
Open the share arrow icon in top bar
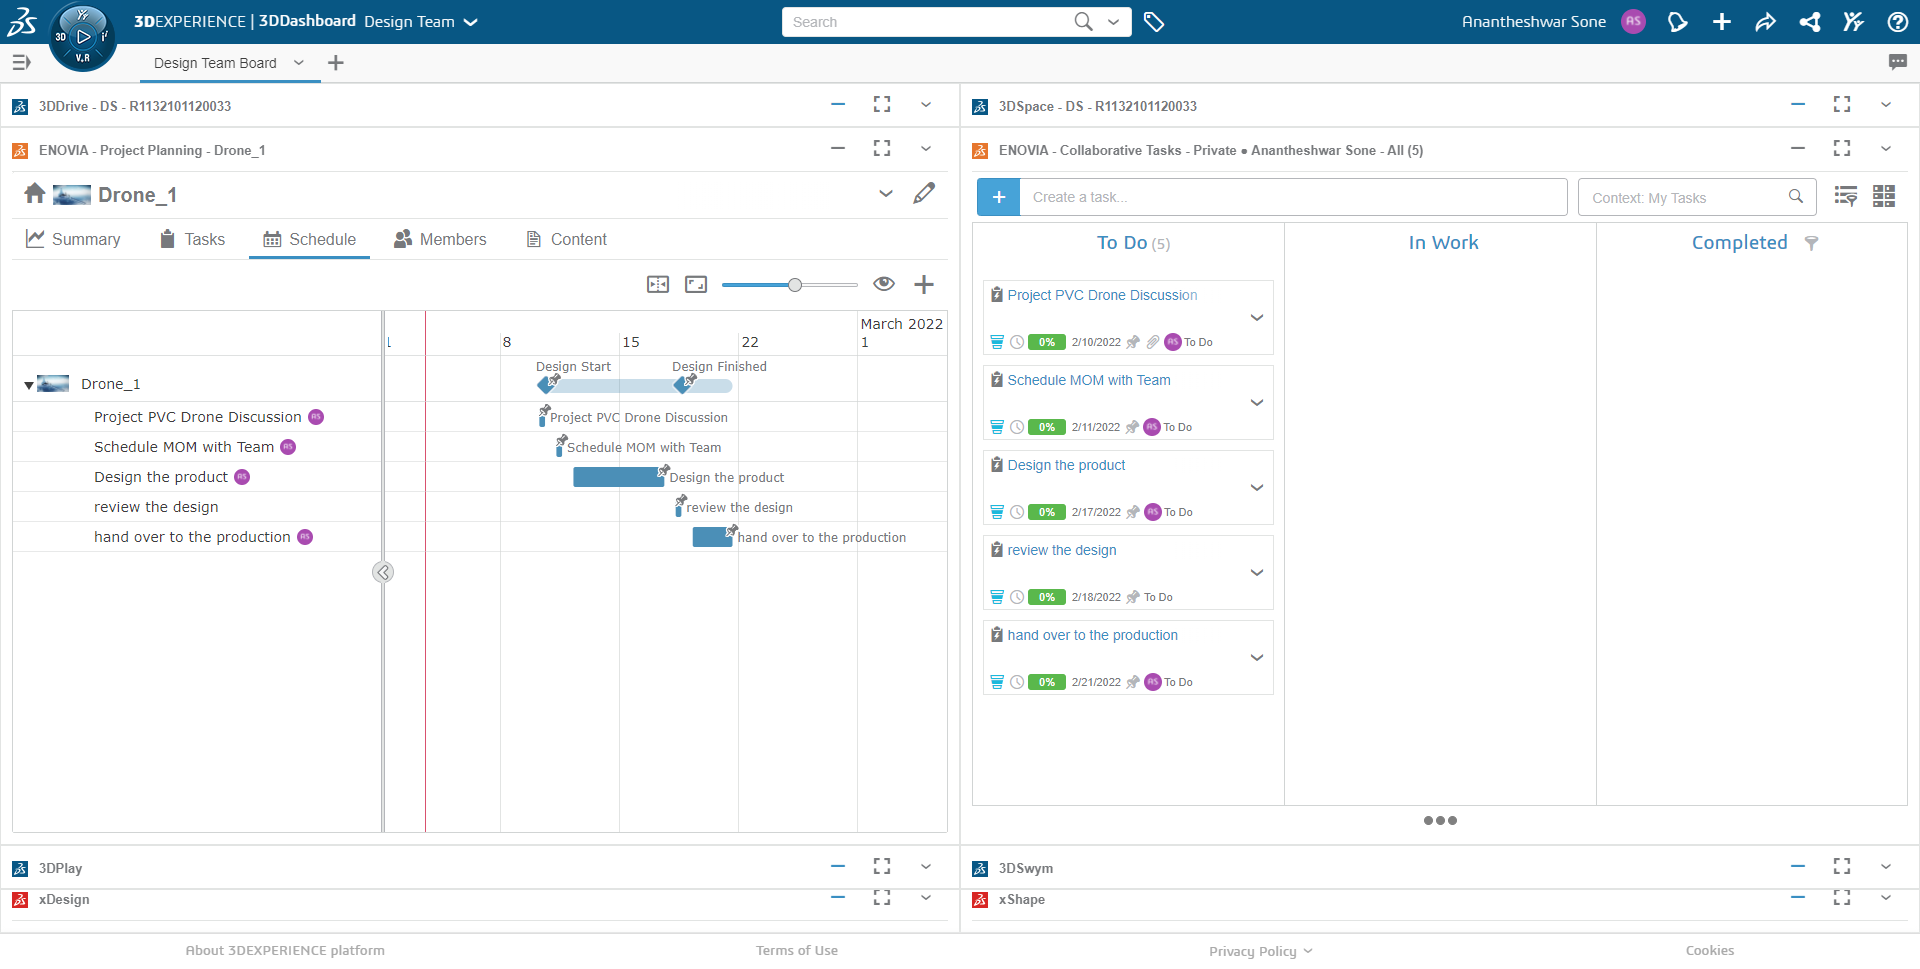coord(1765,22)
